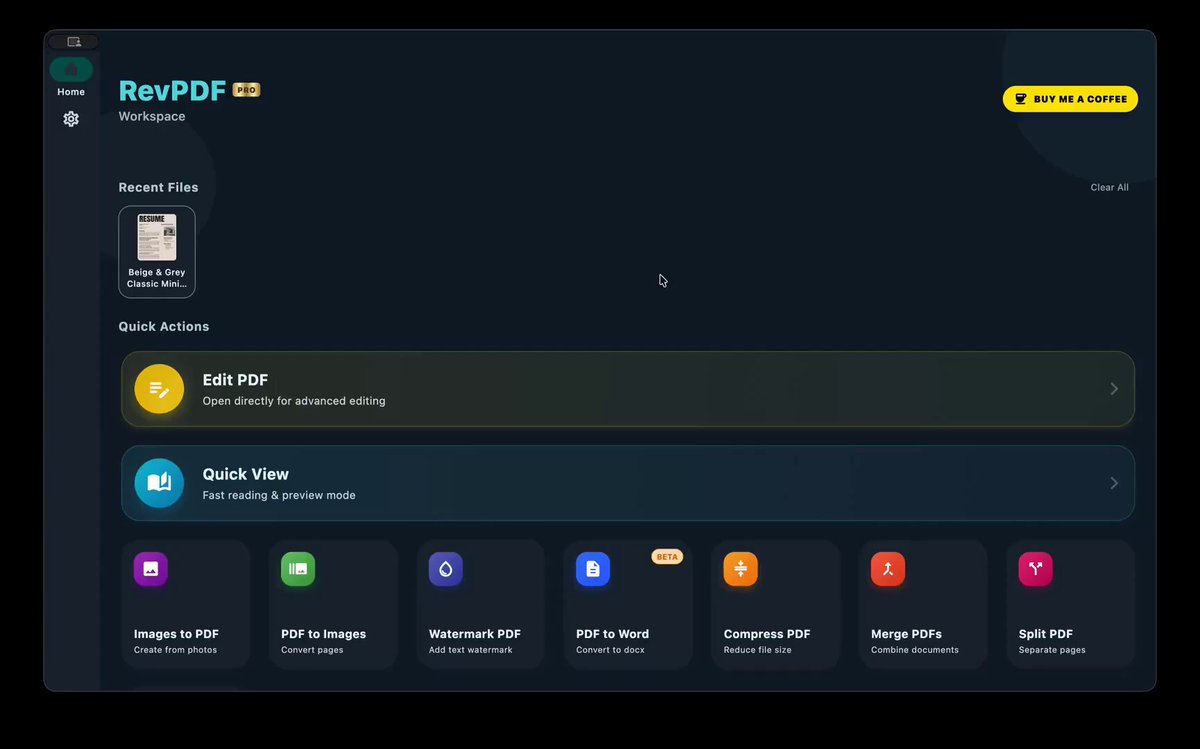1200x749 pixels.
Task: Click the 'Compress PDF' label
Action: pyautogui.click(x=767, y=634)
